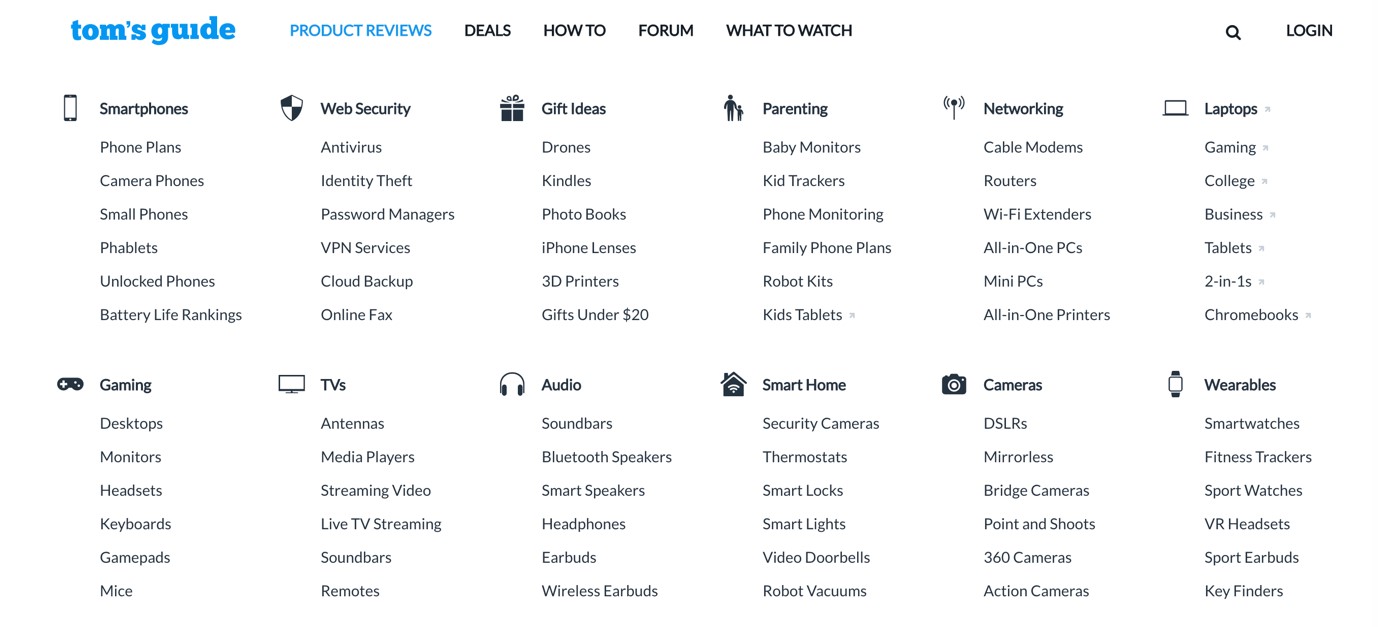Select Video Doorbells link

817,557
